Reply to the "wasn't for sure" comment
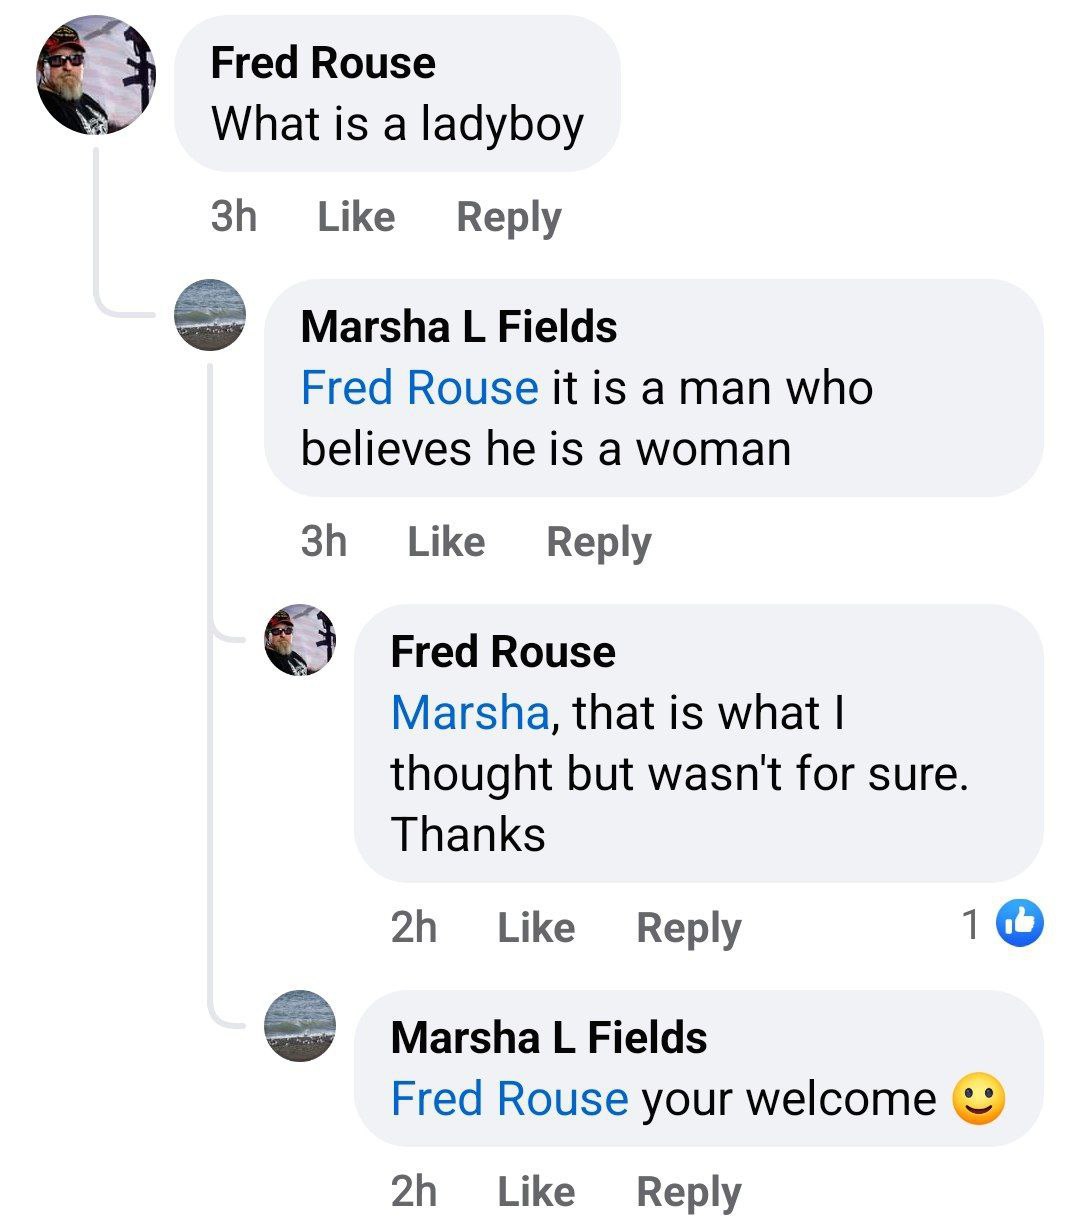This screenshot has width=1080, height=1228. coord(688,928)
